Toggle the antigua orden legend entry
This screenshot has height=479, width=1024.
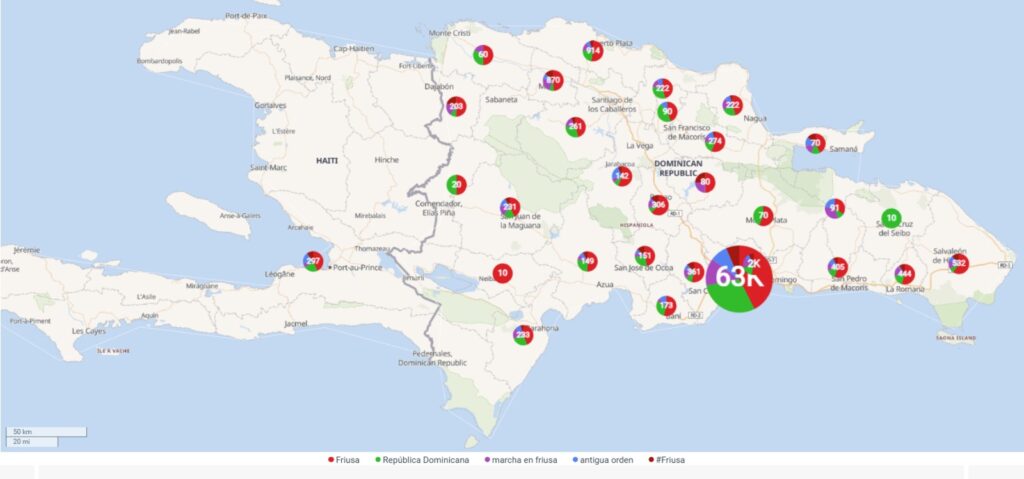point(603,460)
